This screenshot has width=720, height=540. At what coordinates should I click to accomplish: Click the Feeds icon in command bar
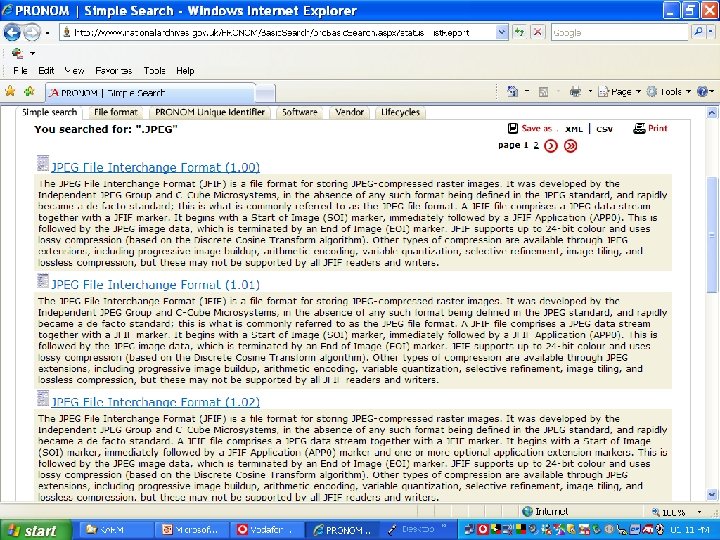pyautogui.click(x=544, y=92)
